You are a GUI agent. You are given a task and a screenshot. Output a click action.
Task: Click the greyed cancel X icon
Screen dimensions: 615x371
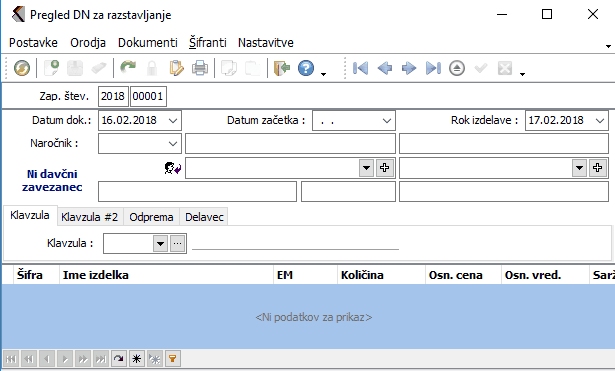(x=505, y=68)
